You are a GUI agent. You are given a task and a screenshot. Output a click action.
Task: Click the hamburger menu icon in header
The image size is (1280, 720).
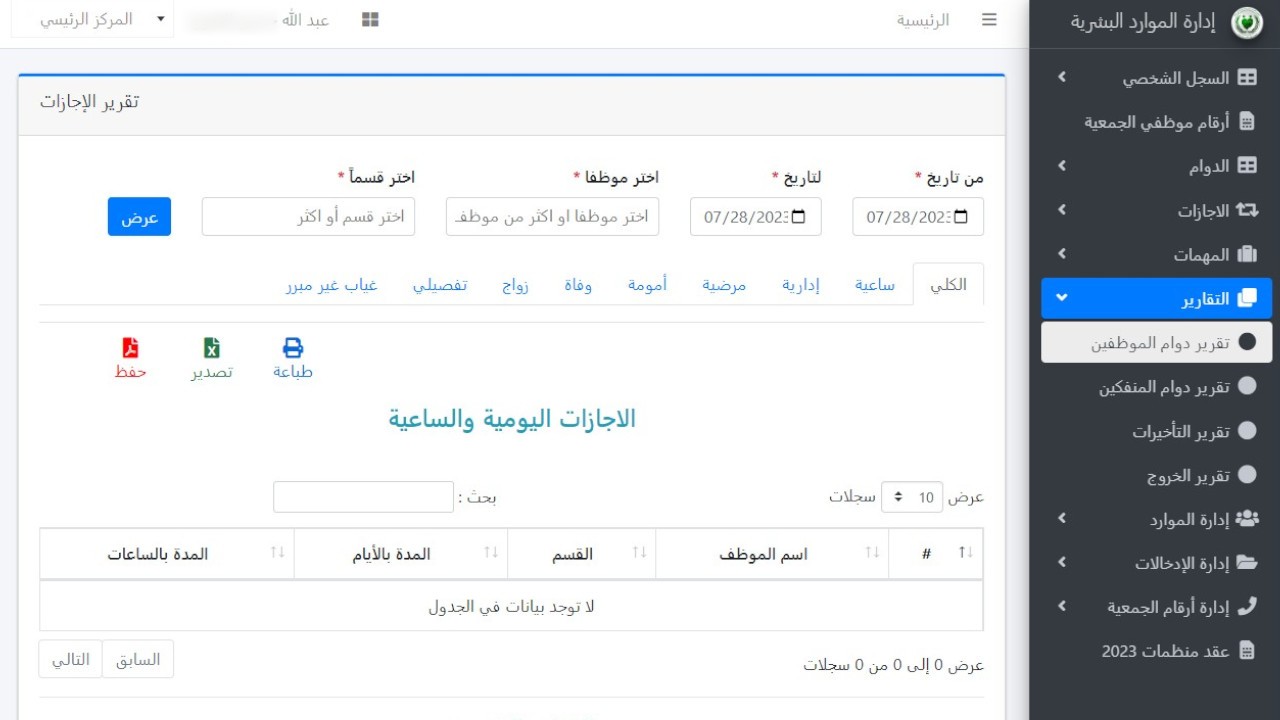pyautogui.click(x=989, y=20)
